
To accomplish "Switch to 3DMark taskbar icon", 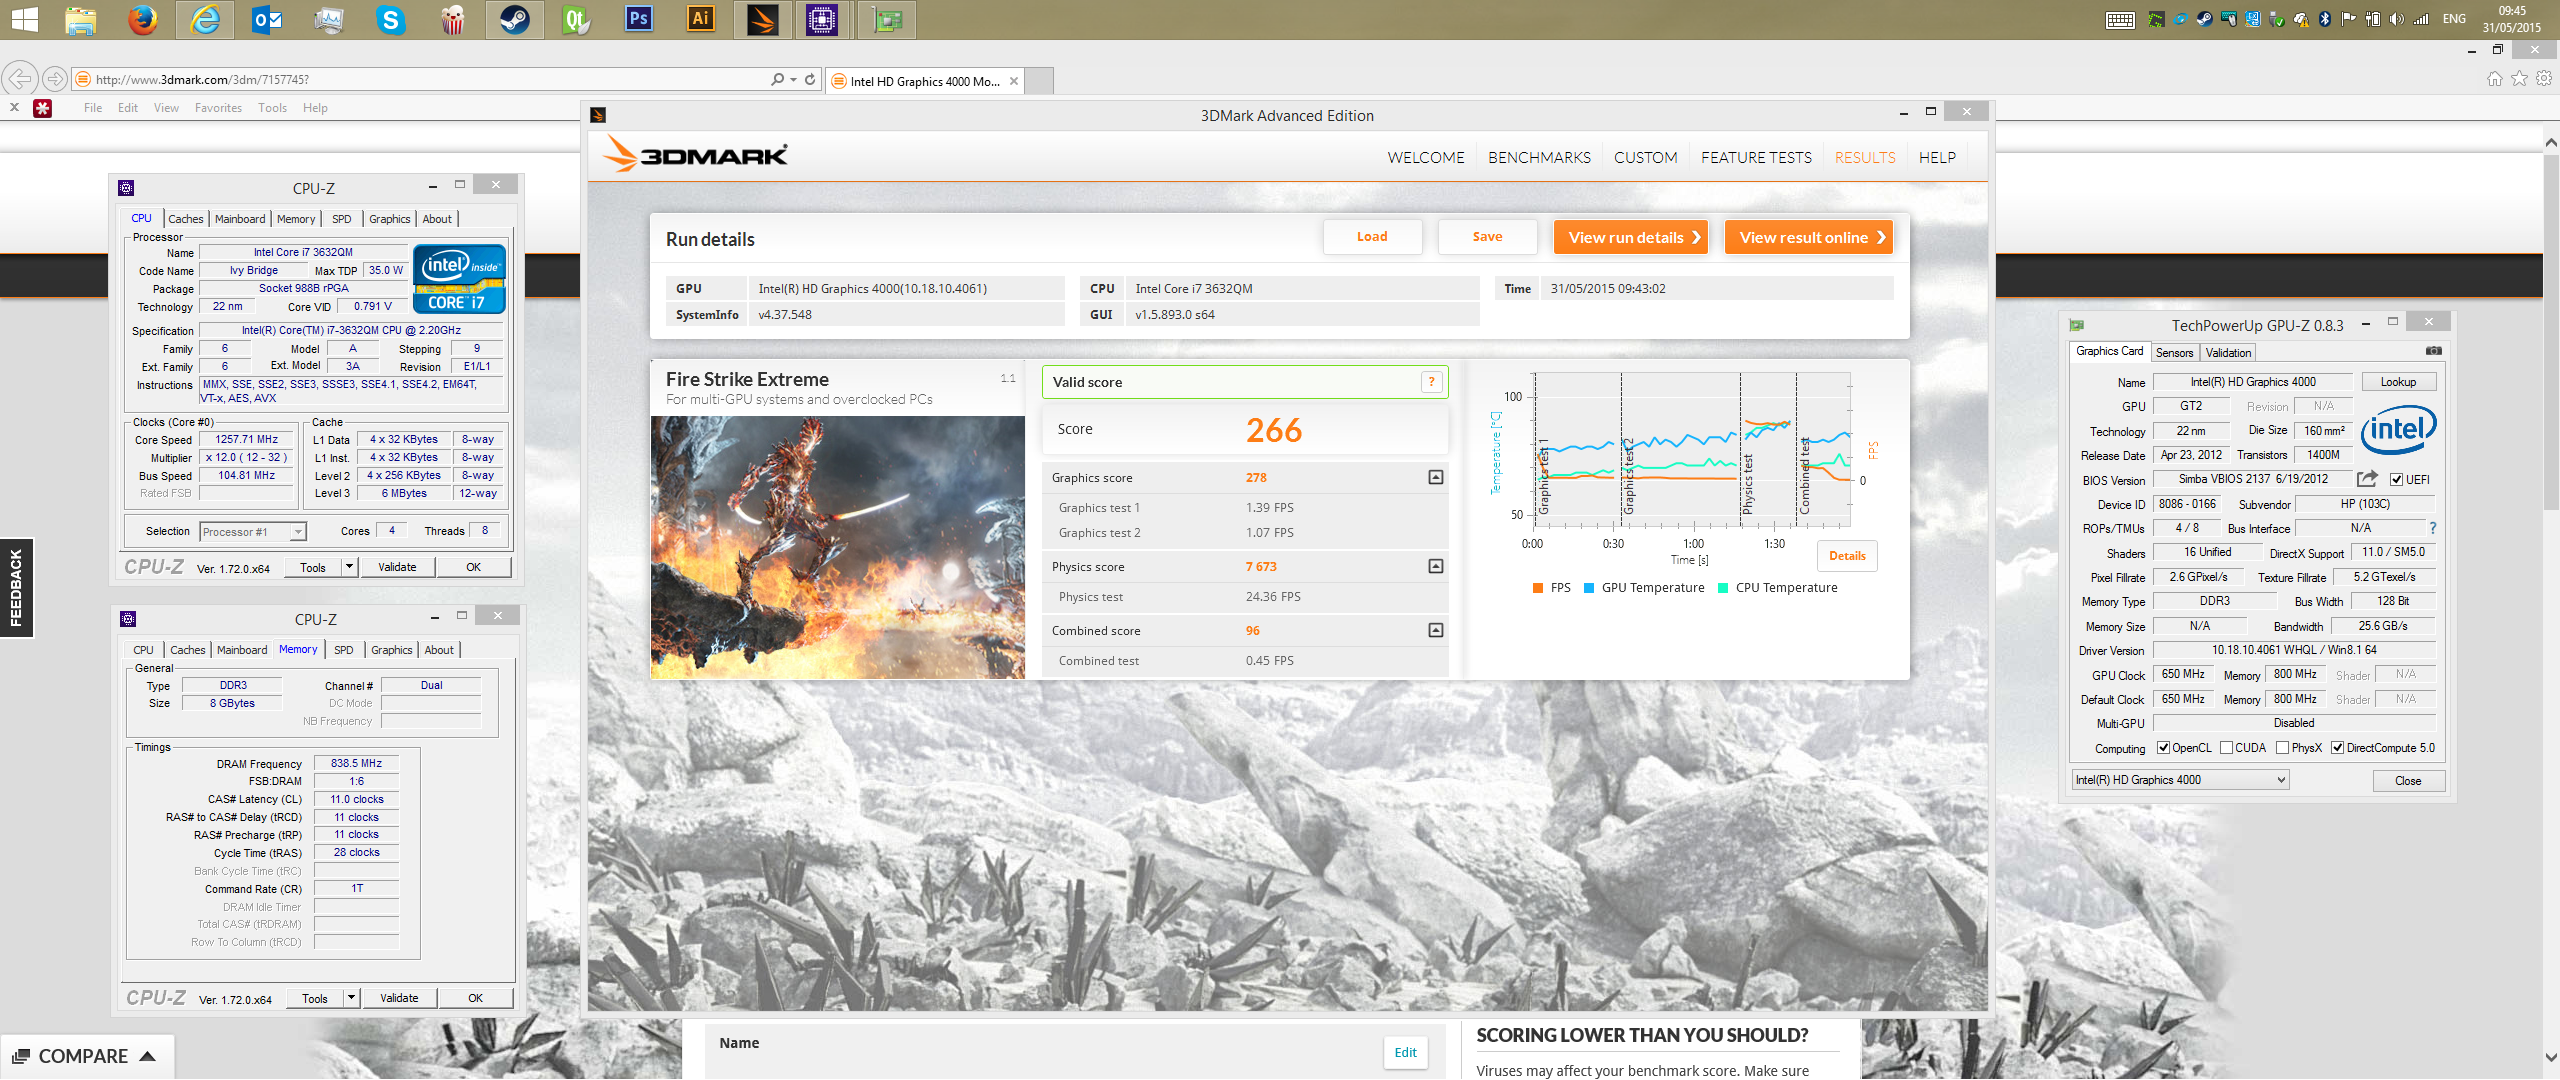I will pyautogui.click(x=763, y=19).
